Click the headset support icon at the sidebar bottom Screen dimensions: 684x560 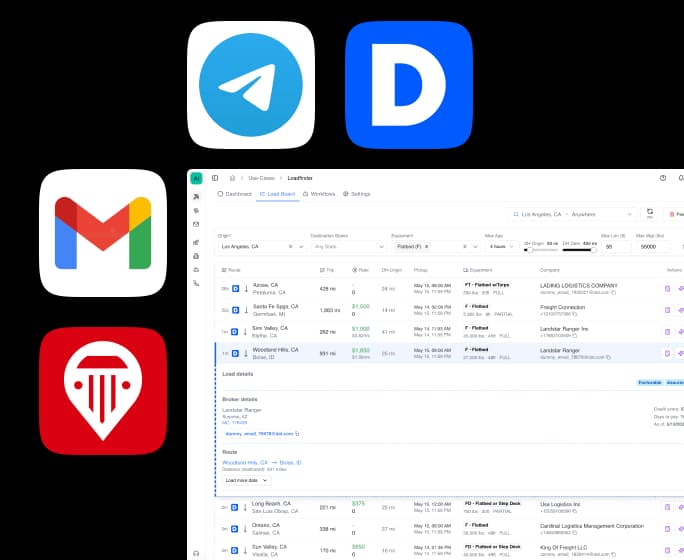click(x=196, y=553)
